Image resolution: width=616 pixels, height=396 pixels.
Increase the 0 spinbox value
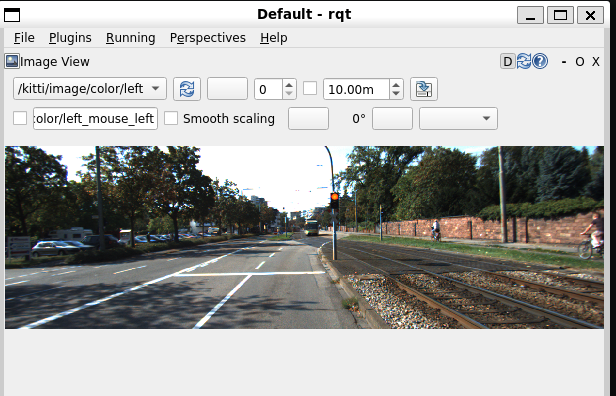coord(289,84)
